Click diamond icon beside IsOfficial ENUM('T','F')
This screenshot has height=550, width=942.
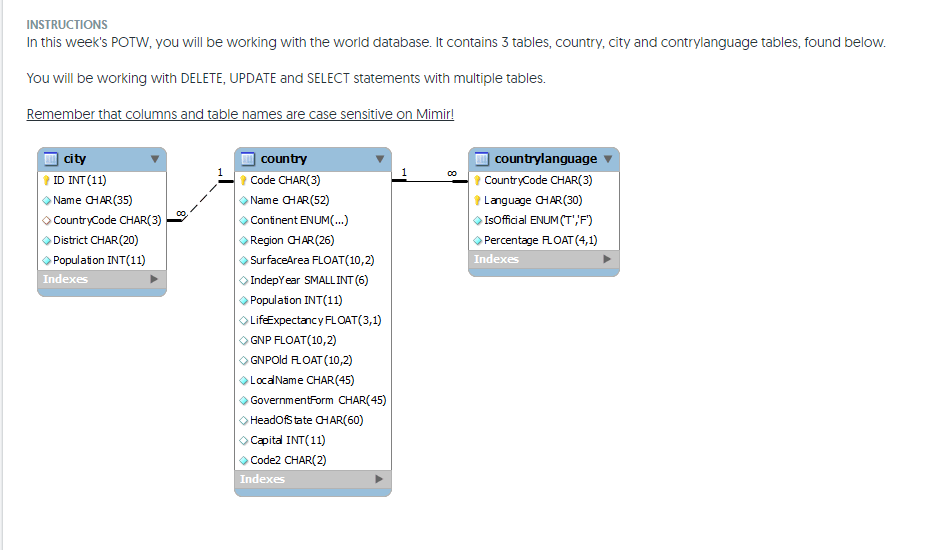pos(478,221)
